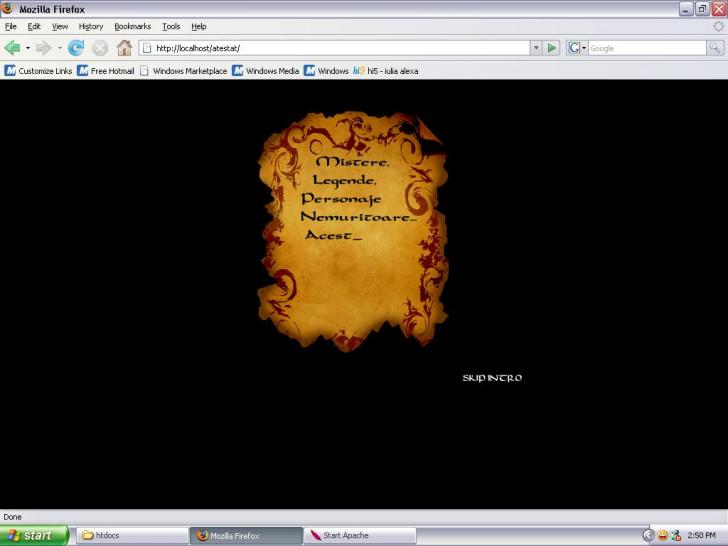Image resolution: width=728 pixels, height=546 pixels.
Task: Click the search magnifier icon
Action: pos(715,48)
